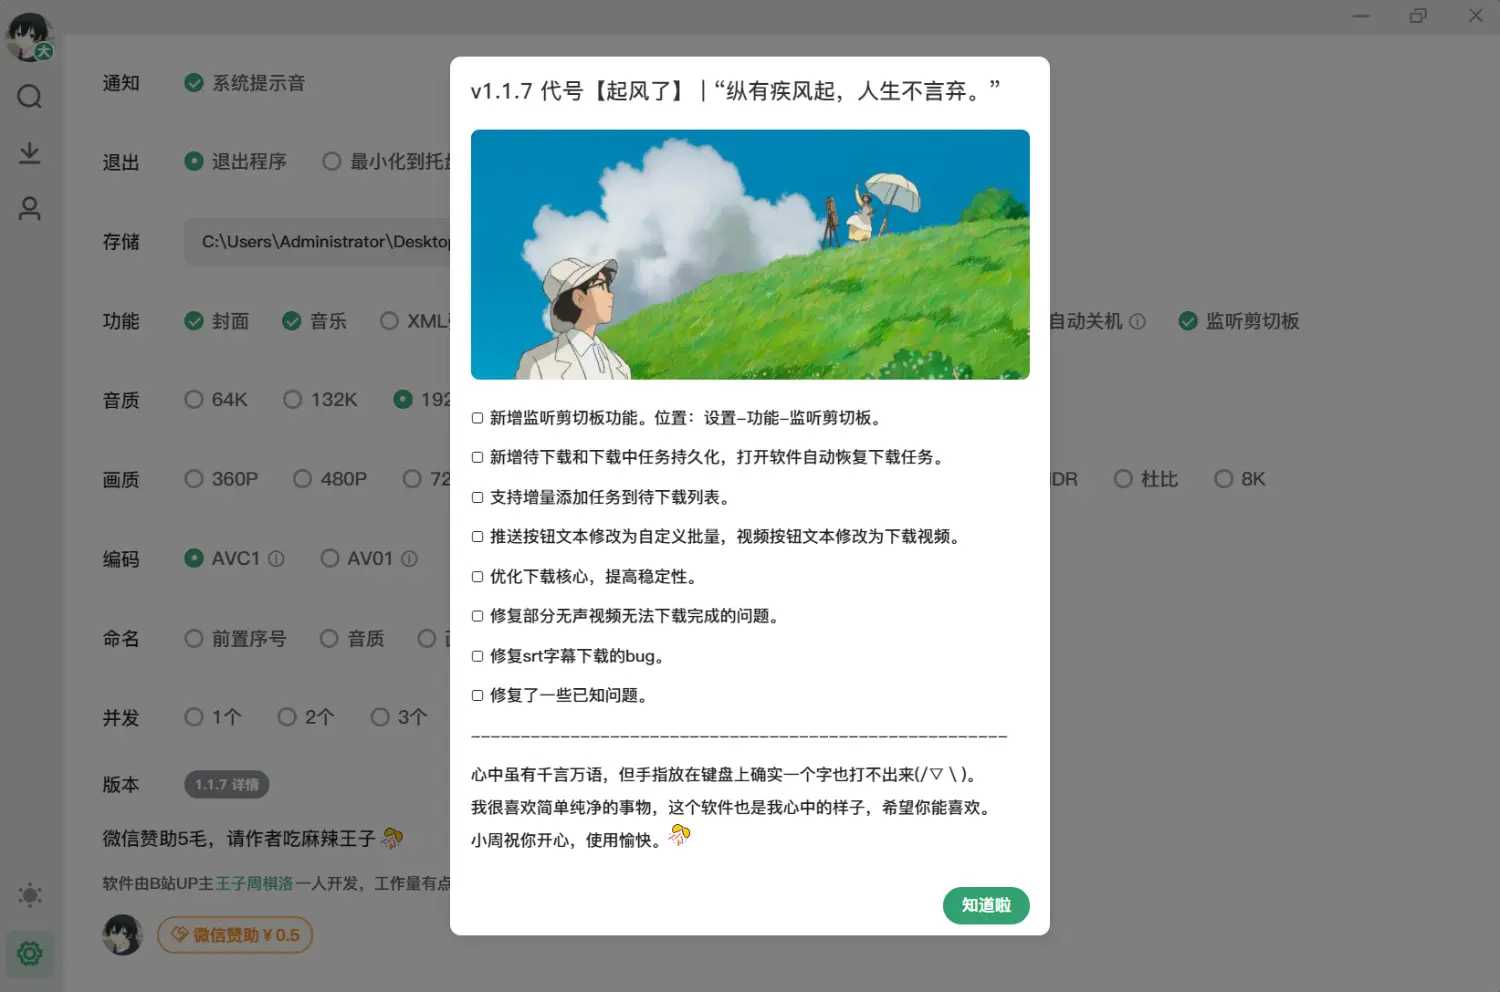Click the 微信赞助 ¥0.5 sponsor button
This screenshot has width=1500, height=992.
(235, 935)
